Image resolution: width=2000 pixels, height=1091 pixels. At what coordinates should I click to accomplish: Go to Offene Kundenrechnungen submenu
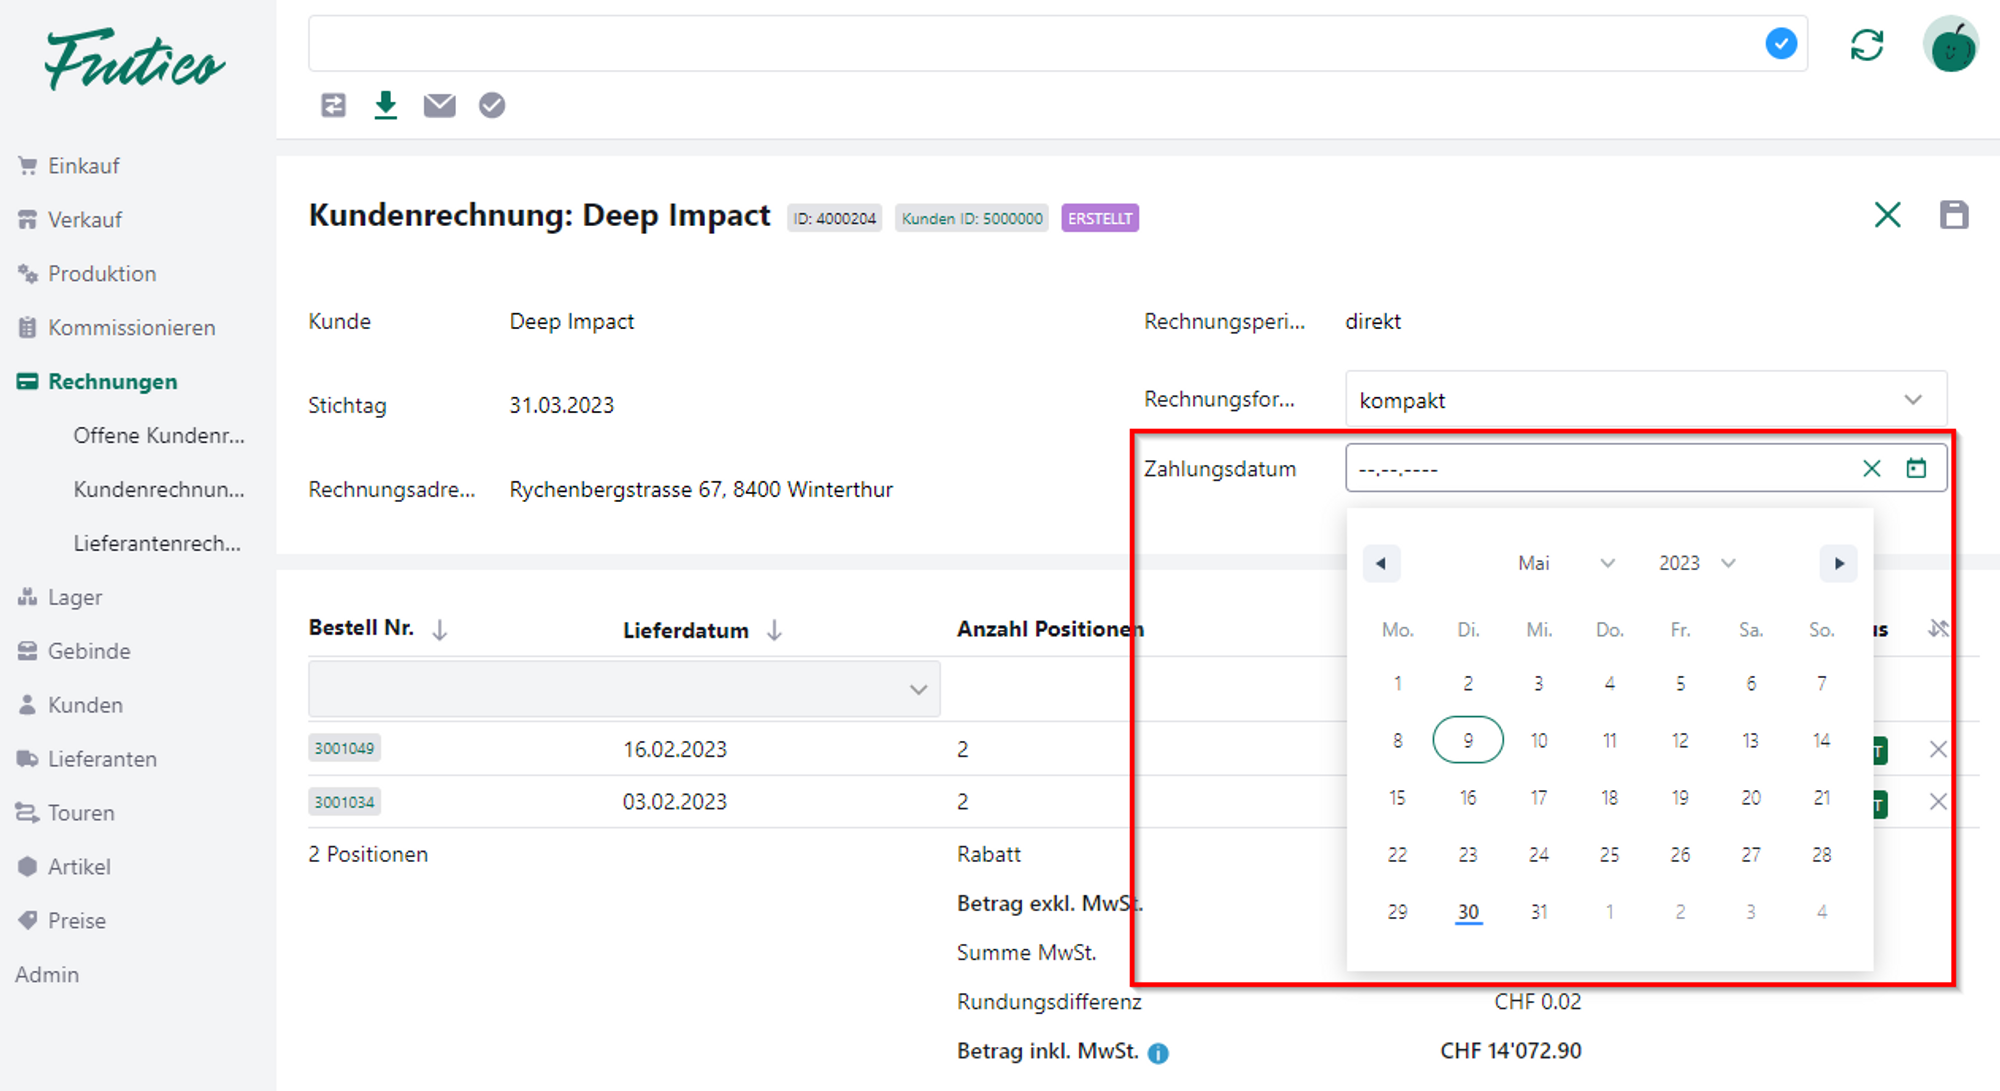[x=158, y=435]
